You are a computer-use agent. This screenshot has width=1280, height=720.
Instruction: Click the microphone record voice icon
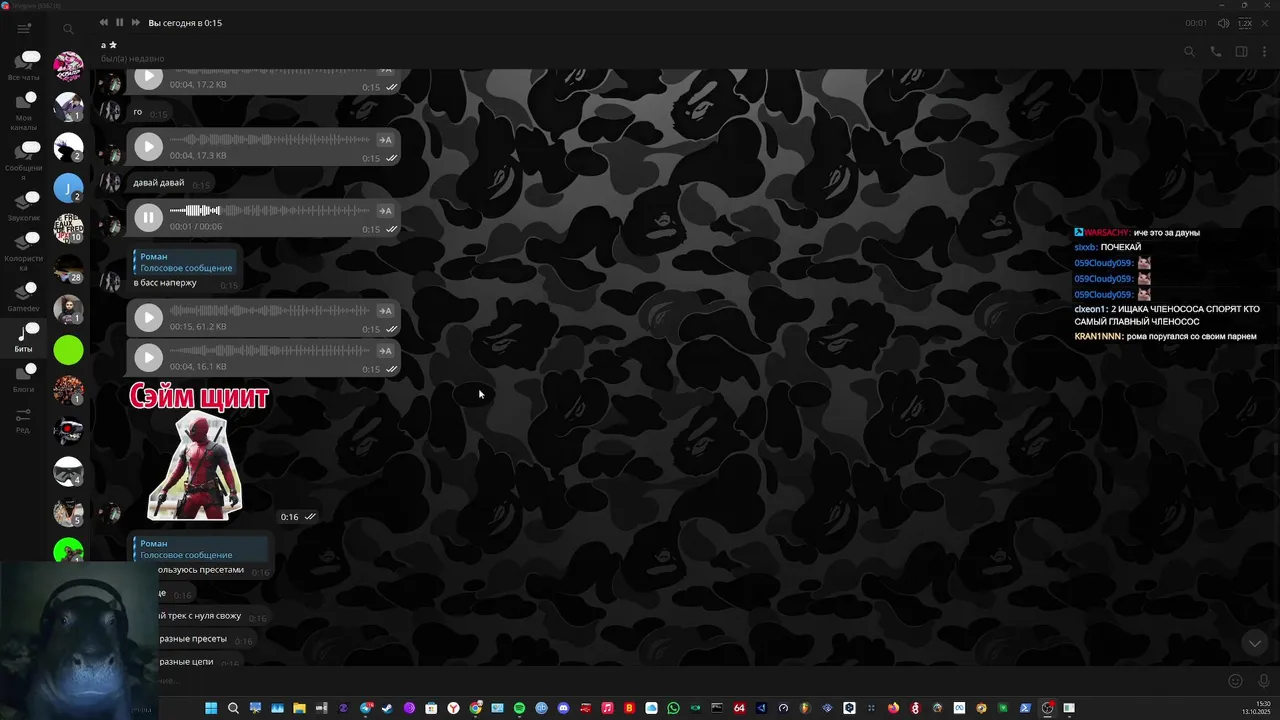point(1264,681)
